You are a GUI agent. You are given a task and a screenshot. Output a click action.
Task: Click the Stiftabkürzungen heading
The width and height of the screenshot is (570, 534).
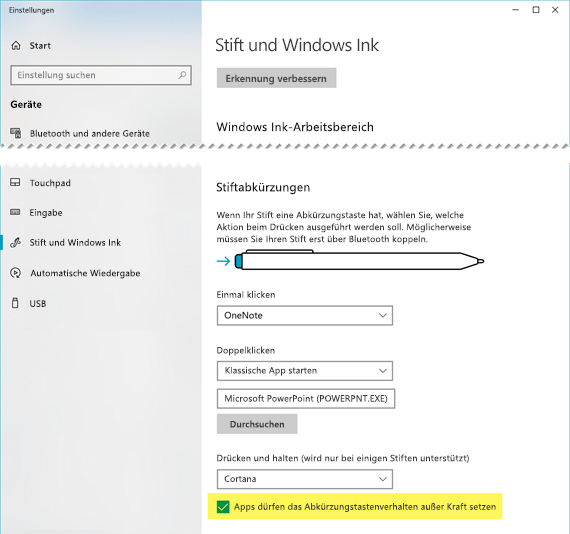pos(263,187)
